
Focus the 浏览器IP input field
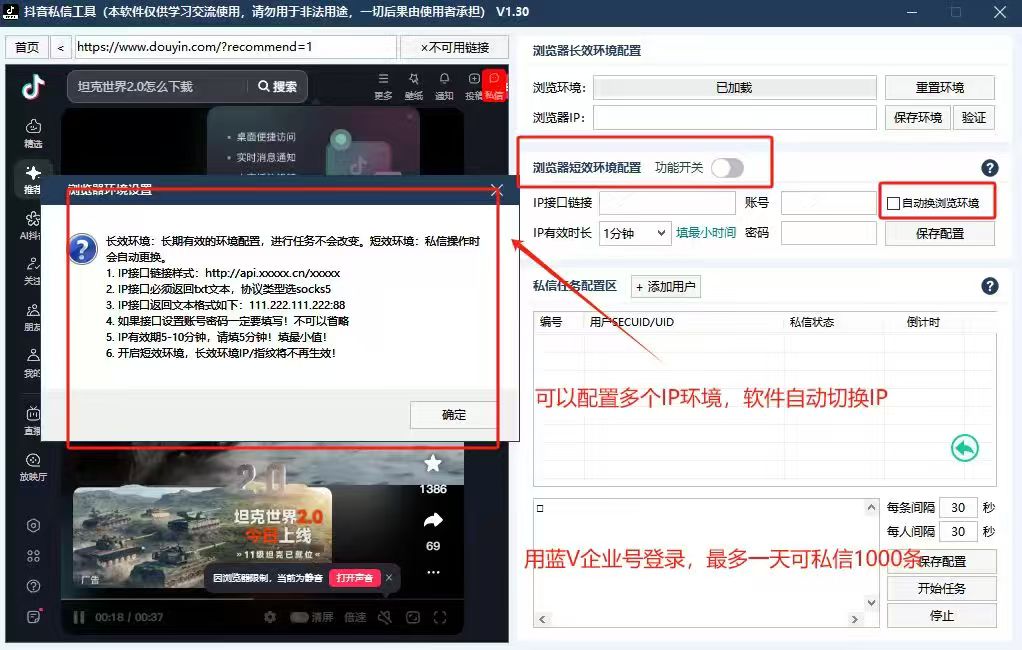735,117
